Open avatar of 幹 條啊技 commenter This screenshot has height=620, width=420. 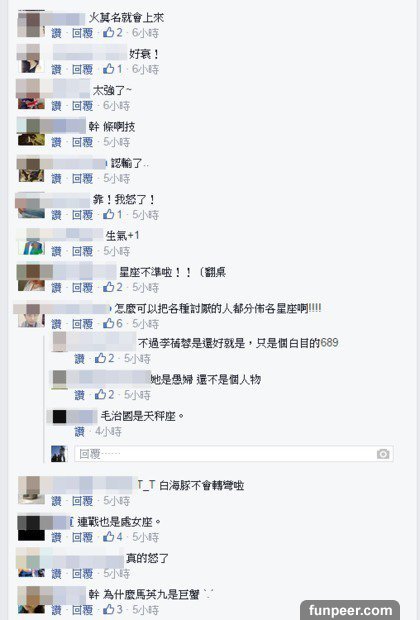[31, 132]
